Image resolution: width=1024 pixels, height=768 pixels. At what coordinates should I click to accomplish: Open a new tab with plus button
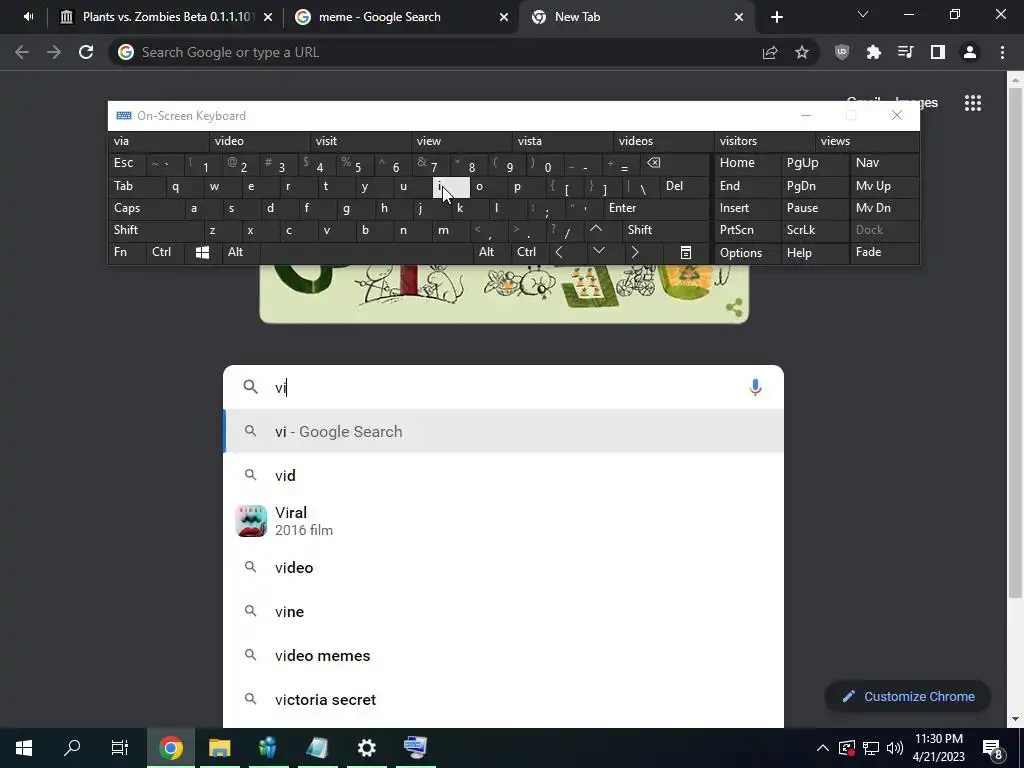[x=776, y=17]
